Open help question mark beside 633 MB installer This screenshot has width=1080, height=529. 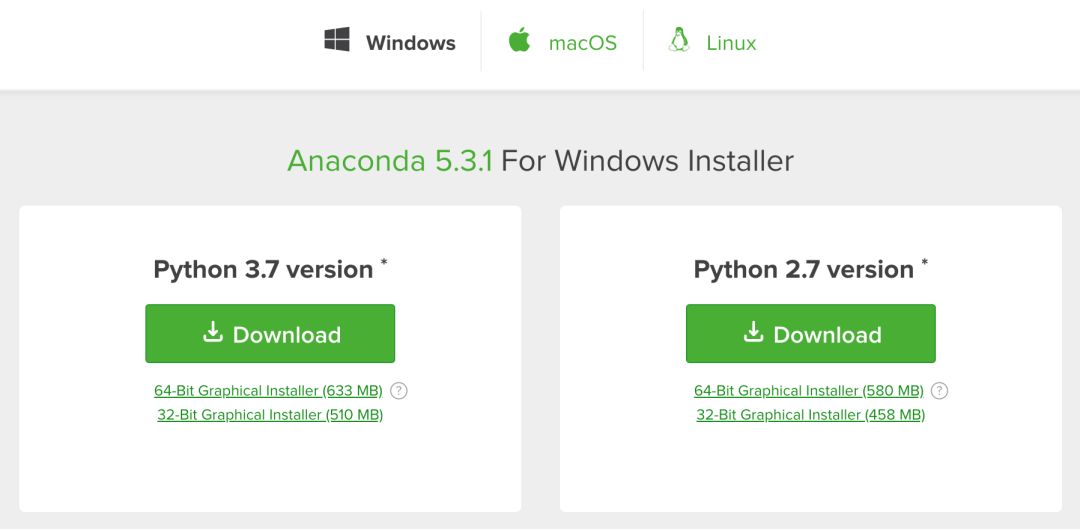(x=399, y=391)
